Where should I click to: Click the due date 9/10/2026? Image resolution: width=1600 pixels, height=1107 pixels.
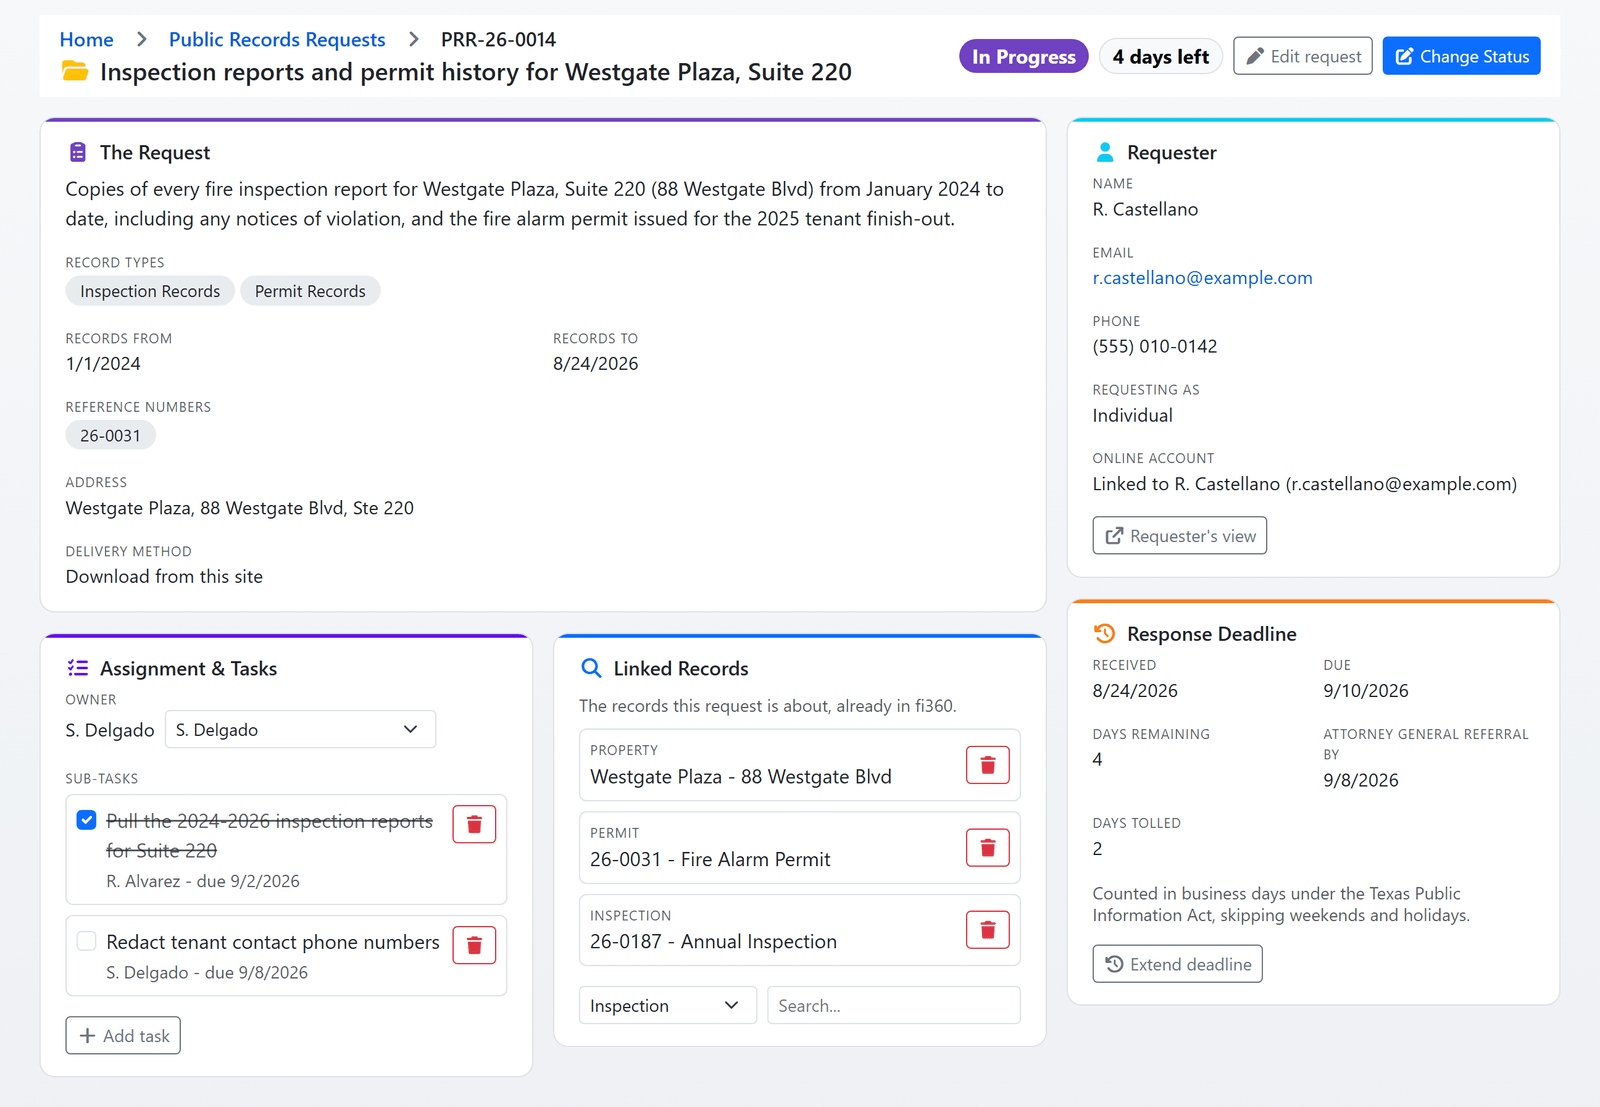pos(1366,690)
